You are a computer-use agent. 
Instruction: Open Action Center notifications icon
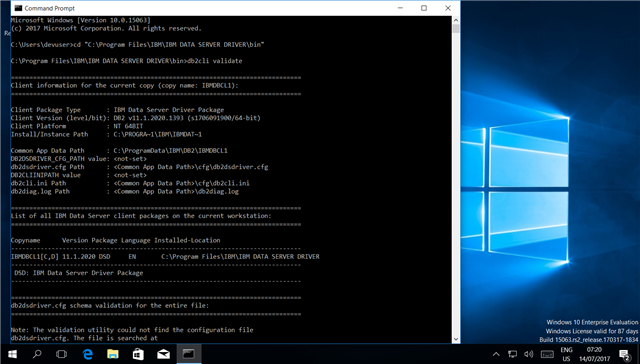click(x=624, y=354)
